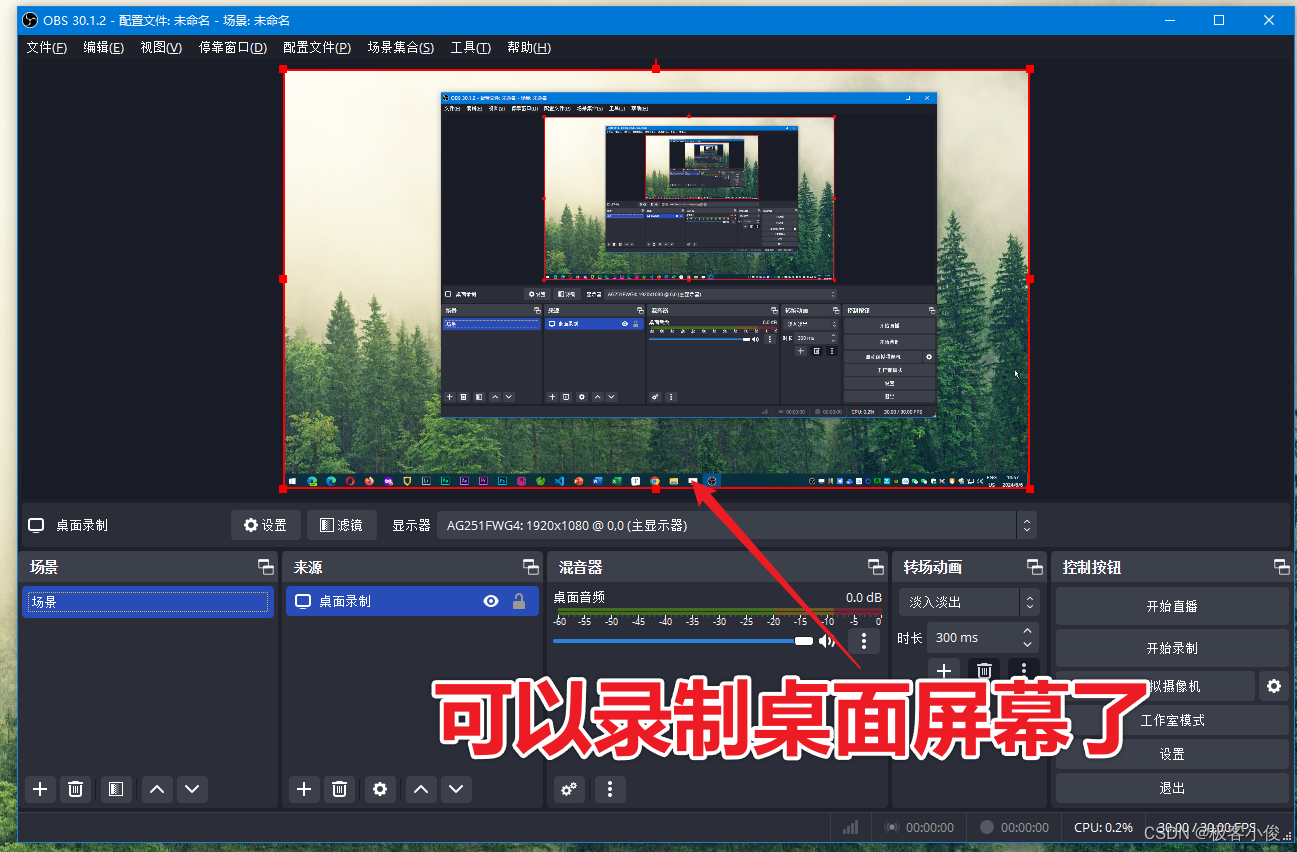Open the 淡入淡出 transition dropdown
Image resolution: width=1297 pixels, height=852 pixels.
[x=968, y=602]
